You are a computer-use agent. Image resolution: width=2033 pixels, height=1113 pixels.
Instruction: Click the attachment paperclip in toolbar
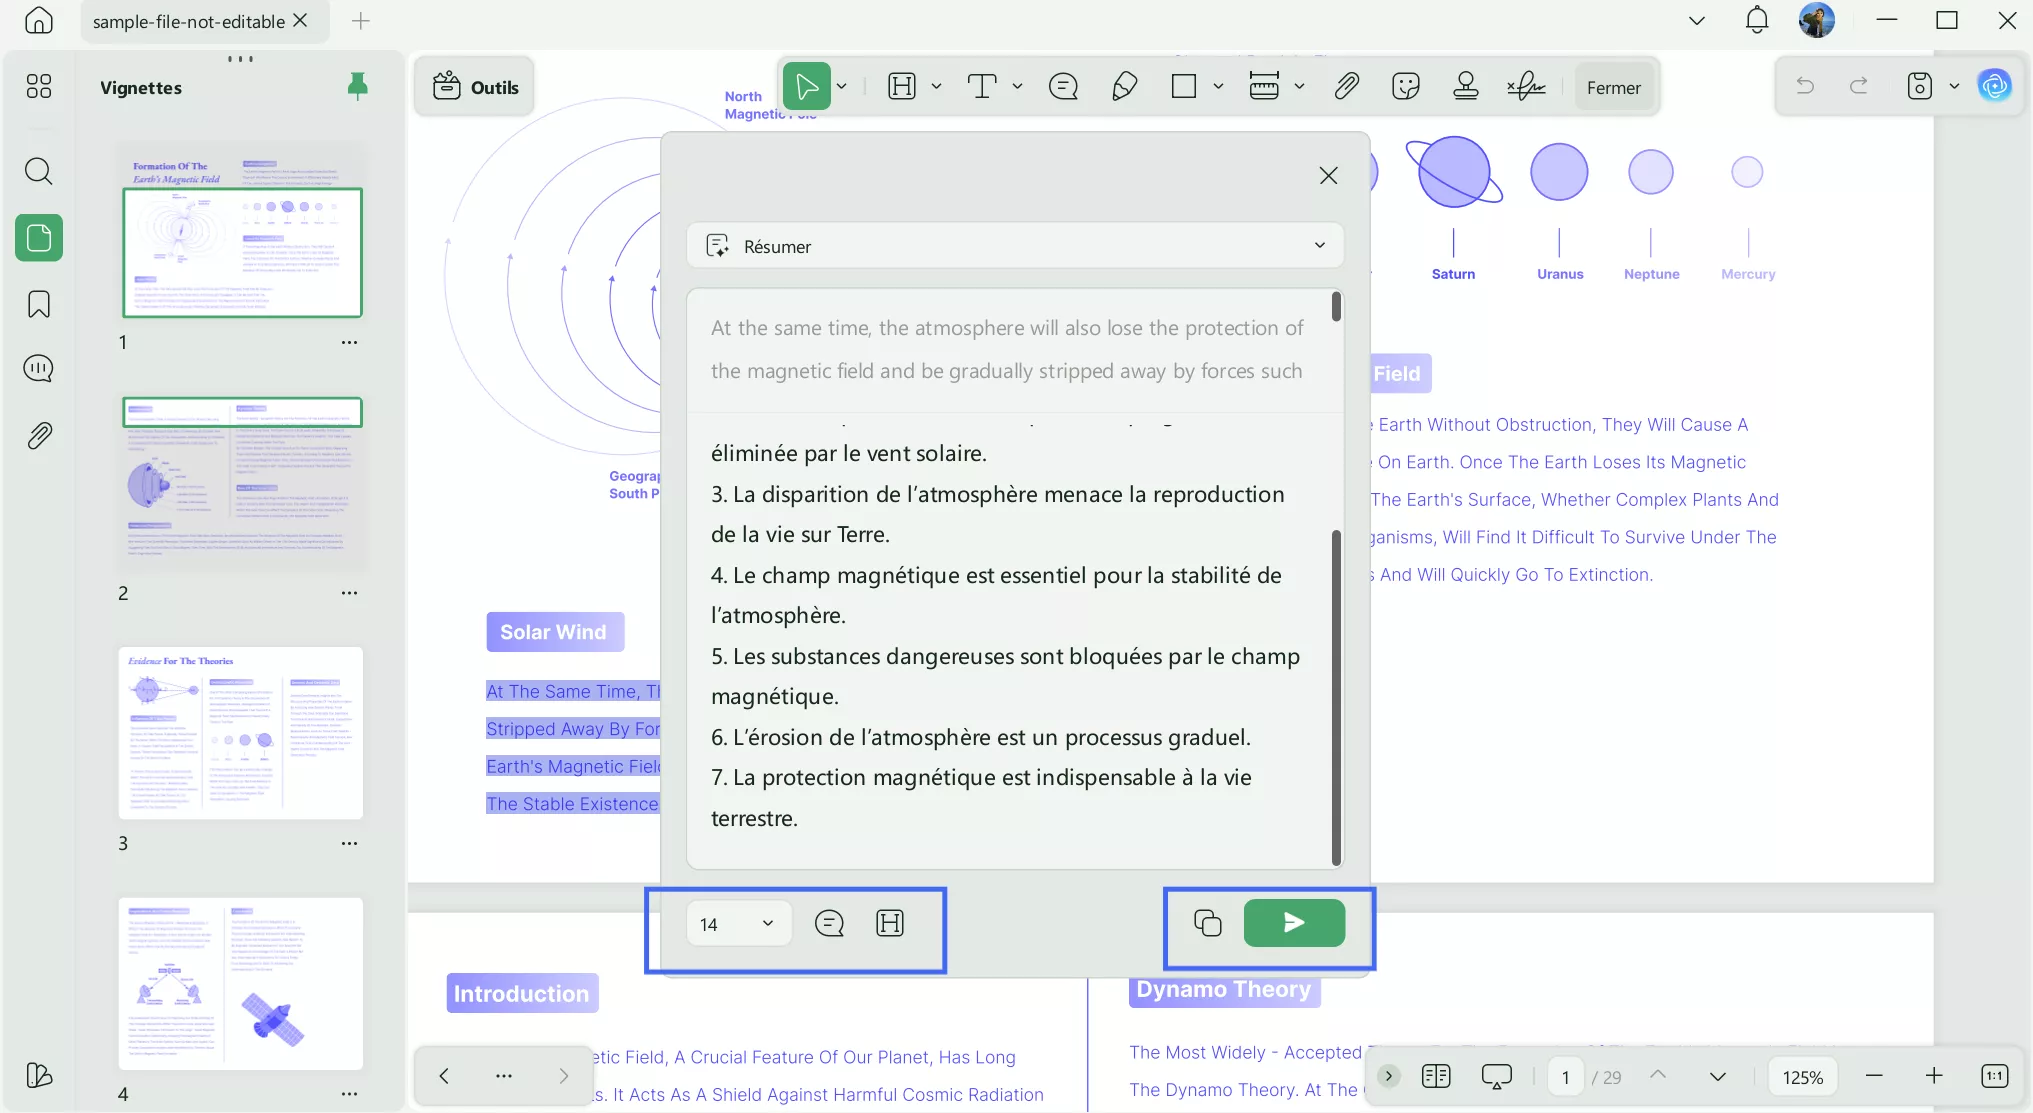pos(1346,87)
